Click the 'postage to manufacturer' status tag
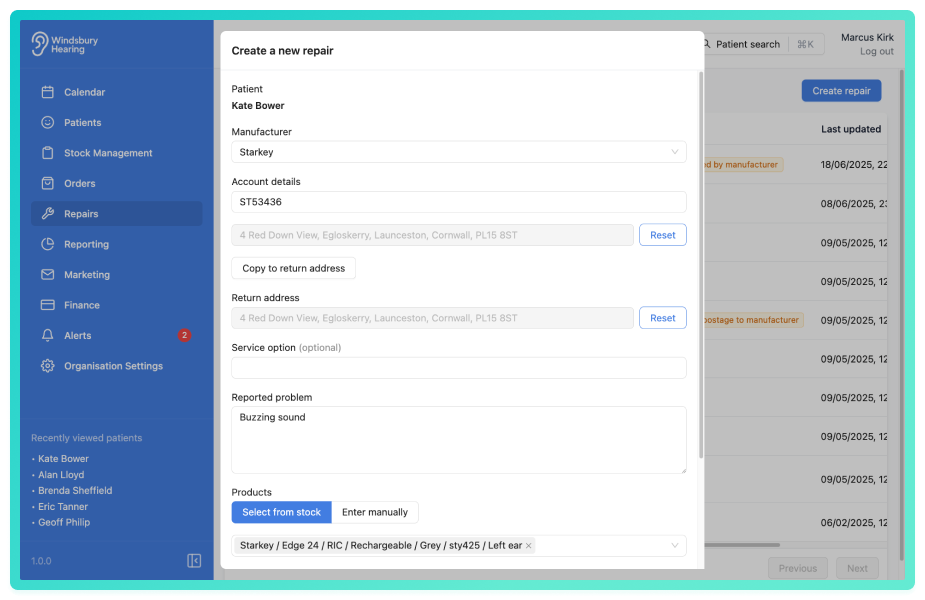The width and height of the screenshot is (925, 600). tap(753, 320)
